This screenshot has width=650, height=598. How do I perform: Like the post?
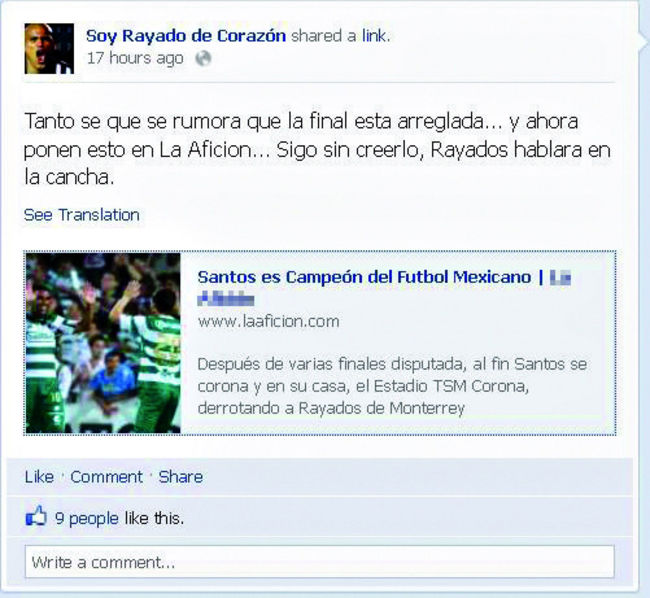39,477
